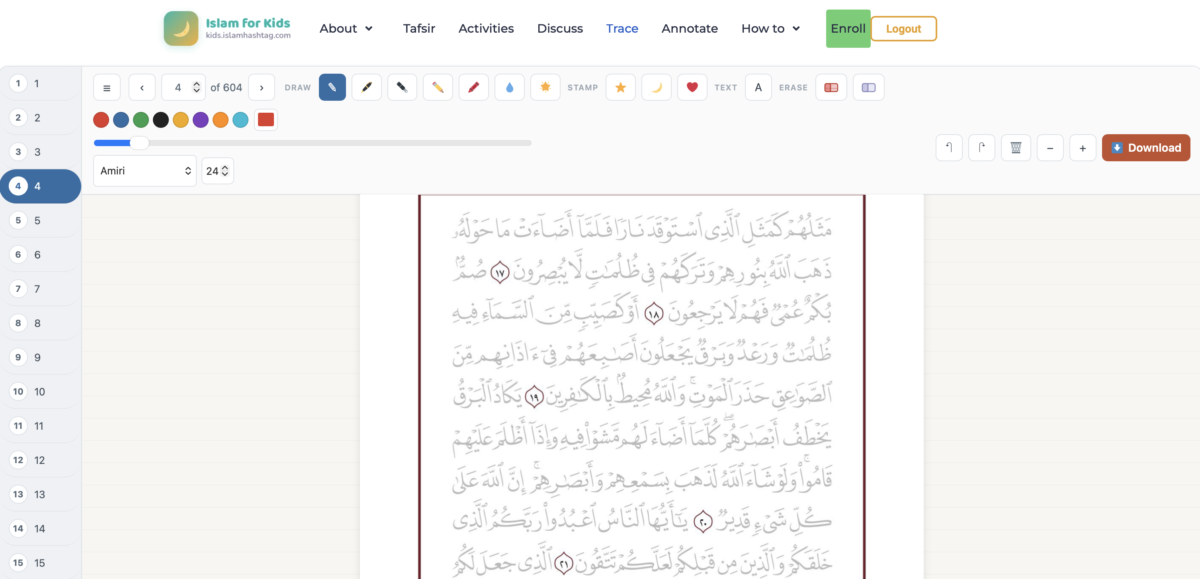Select page 7 in sidebar
Viewport: 1200px width, 579px height.
tap(40, 289)
